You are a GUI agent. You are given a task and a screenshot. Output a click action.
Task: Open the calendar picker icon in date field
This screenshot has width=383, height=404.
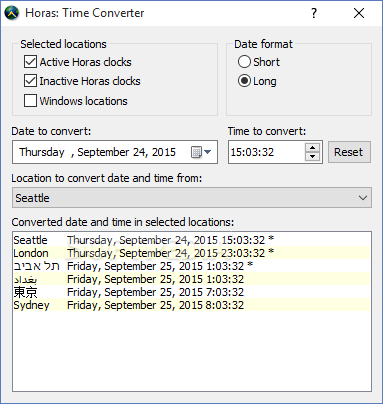[x=196, y=152]
